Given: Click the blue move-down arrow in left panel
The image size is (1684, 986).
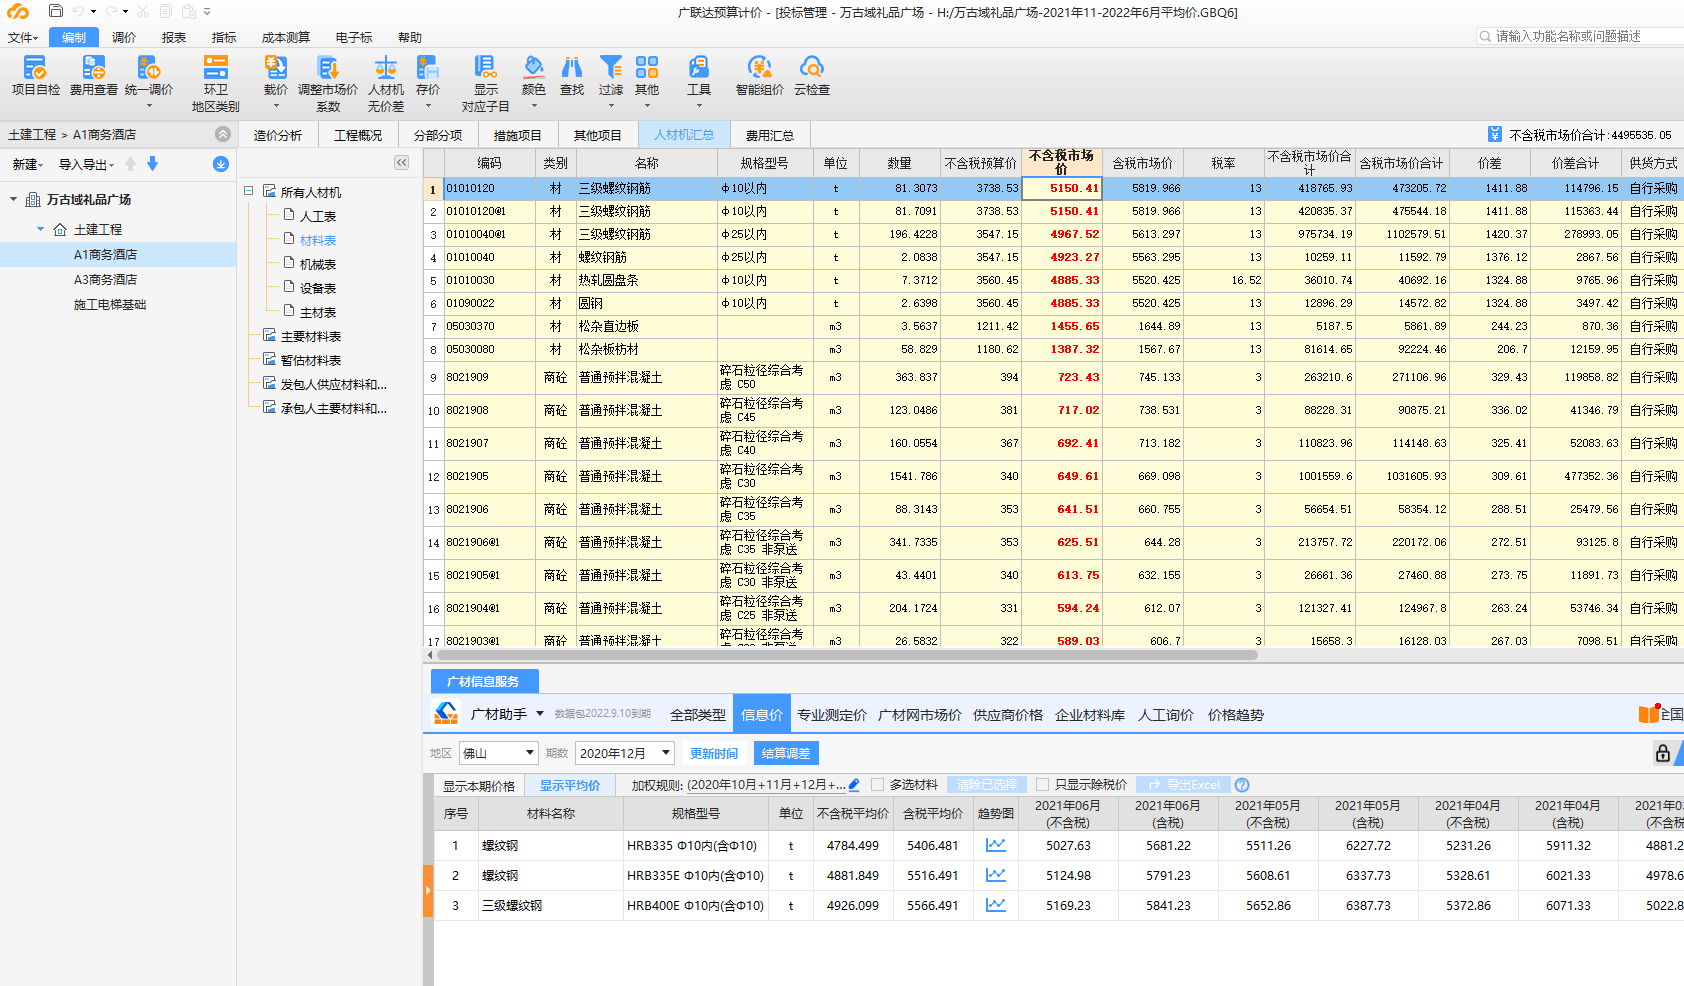Looking at the screenshot, I should pyautogui.click(x=152, y=163).
